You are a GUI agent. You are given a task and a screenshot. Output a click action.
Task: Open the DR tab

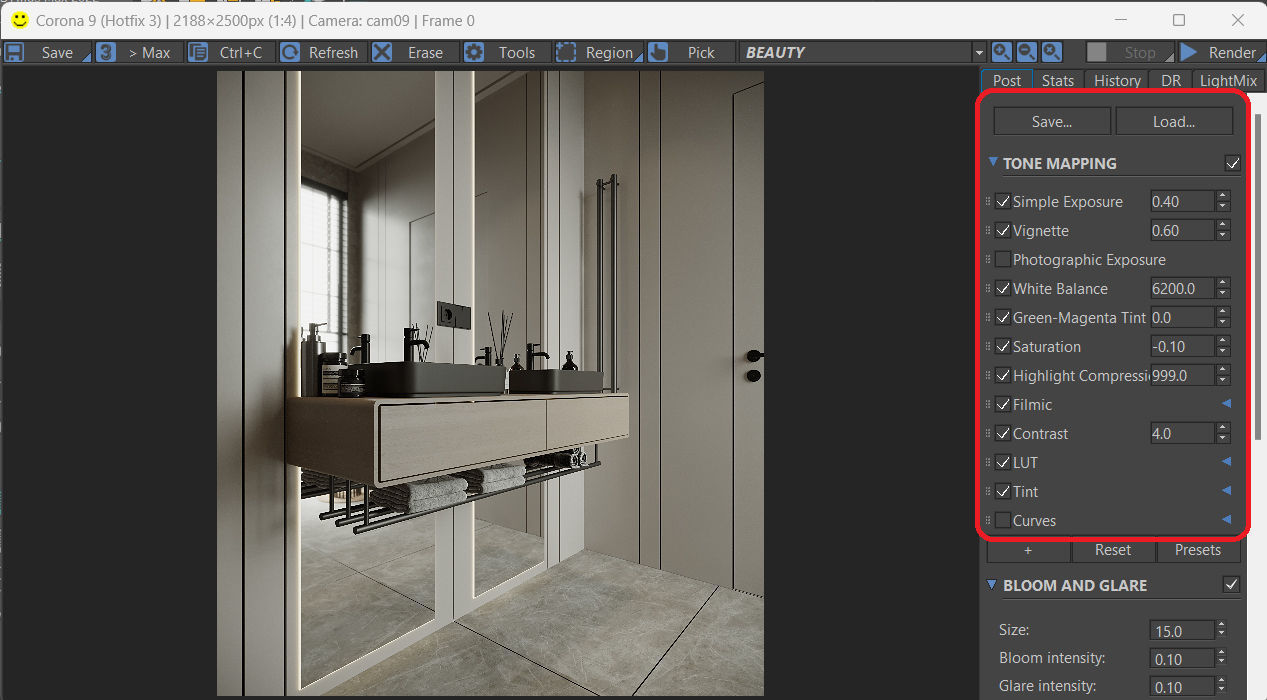1171,81
